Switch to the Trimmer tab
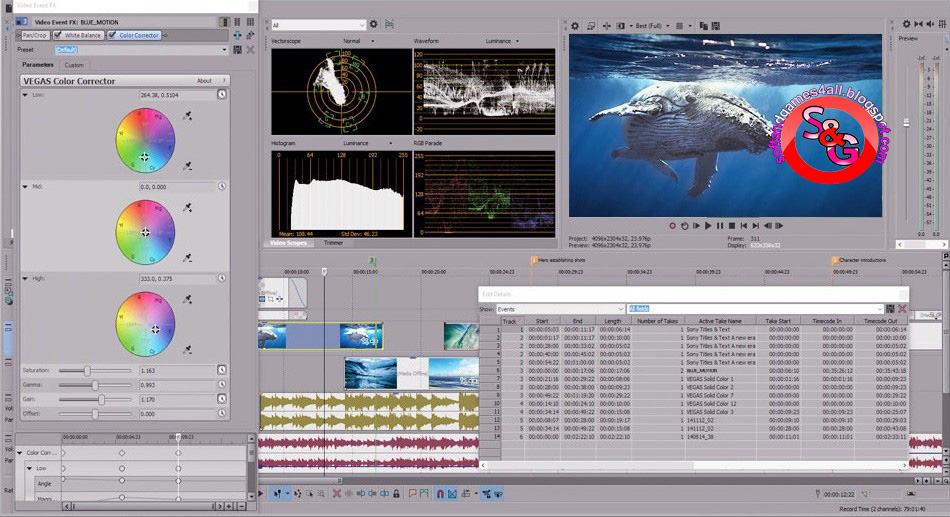Image resolution: width=950 pixels, height=517 pixels. pos(333,242)
